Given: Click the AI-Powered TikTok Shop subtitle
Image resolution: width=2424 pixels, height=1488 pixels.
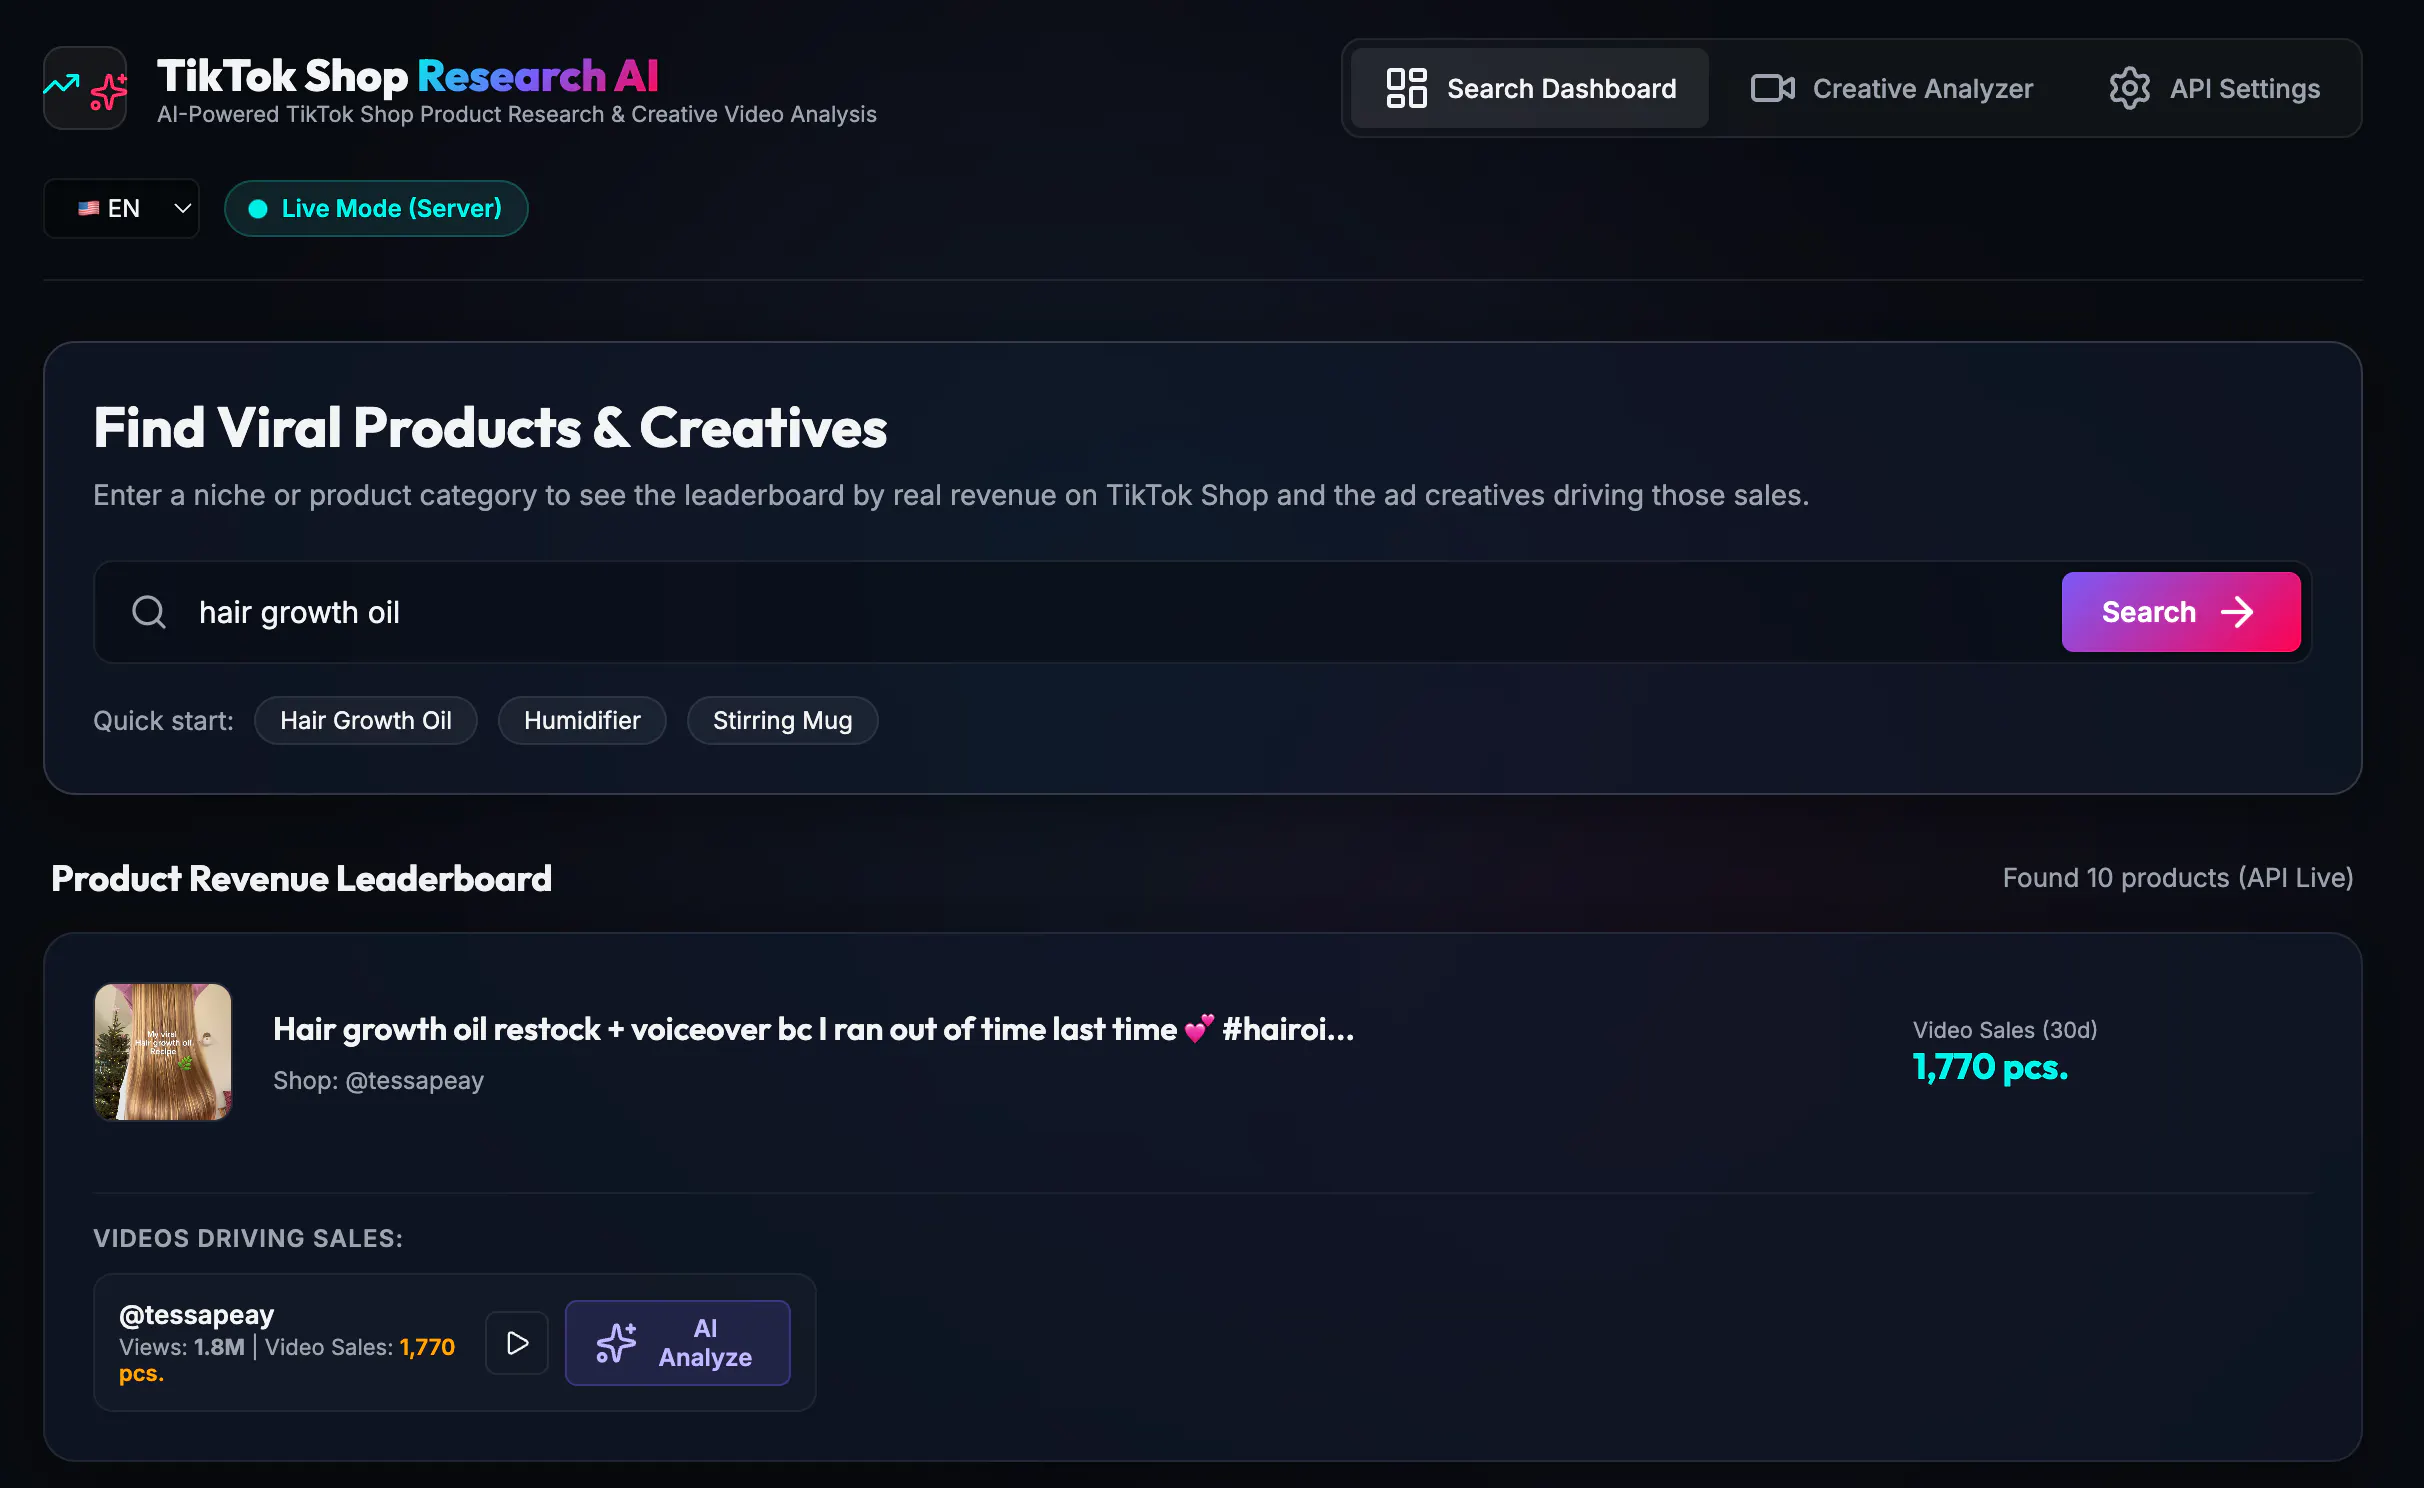Looking at the screenshot, I should coord(517,115).
